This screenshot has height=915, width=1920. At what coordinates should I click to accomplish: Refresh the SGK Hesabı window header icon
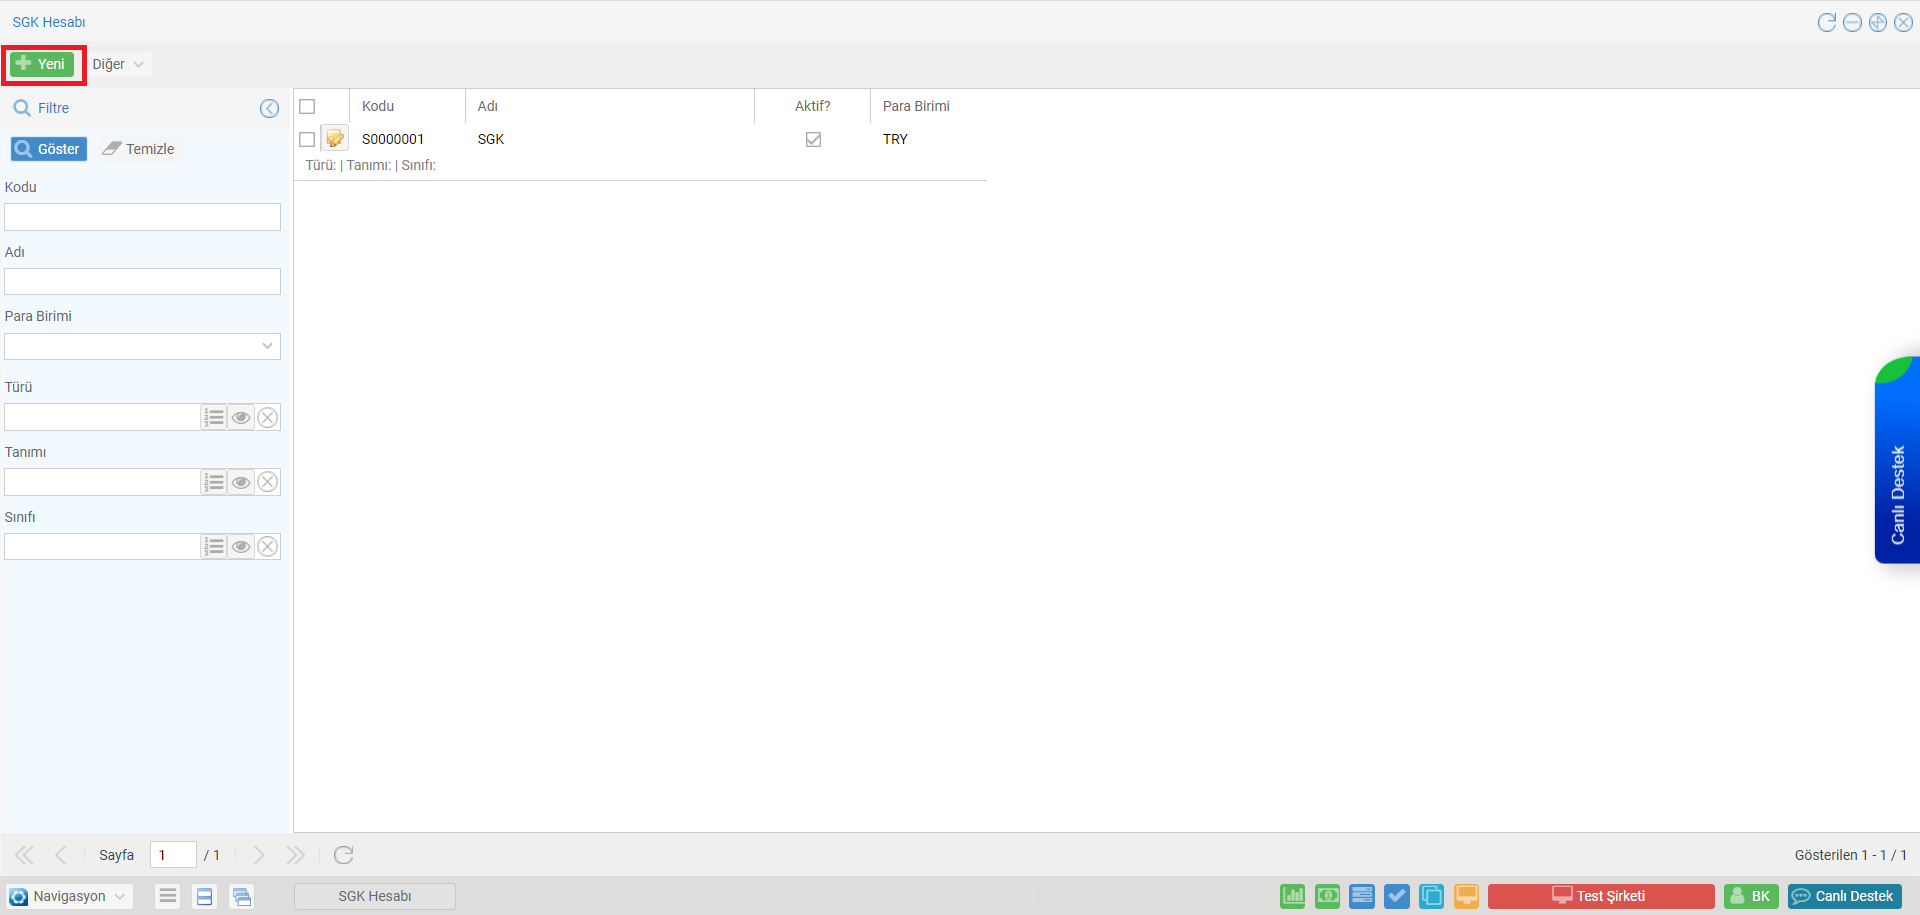[x=1827, y=22]
